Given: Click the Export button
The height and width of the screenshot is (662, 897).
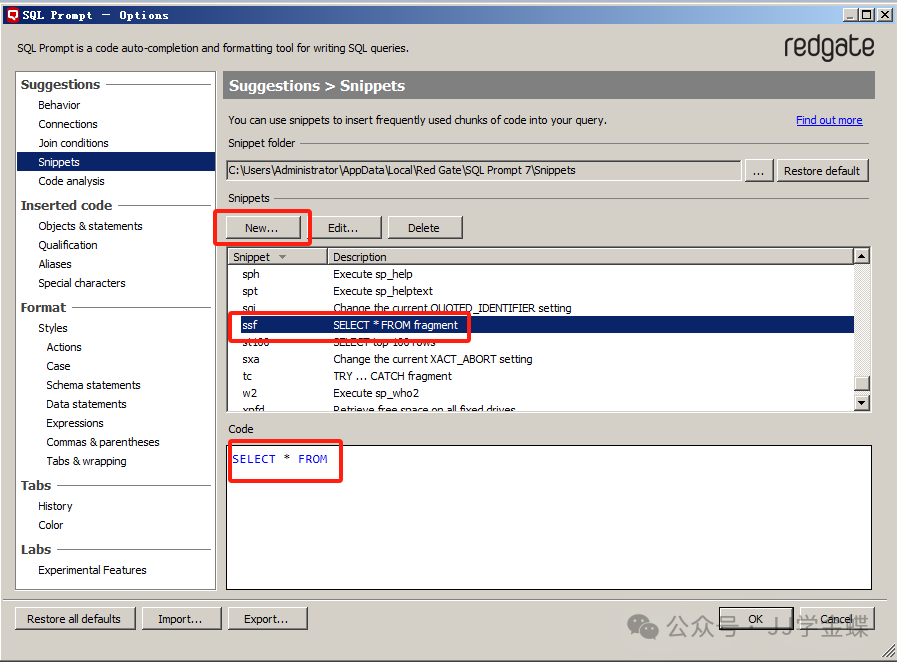Looking at the screenshot, I should click(x=267, y=619).
